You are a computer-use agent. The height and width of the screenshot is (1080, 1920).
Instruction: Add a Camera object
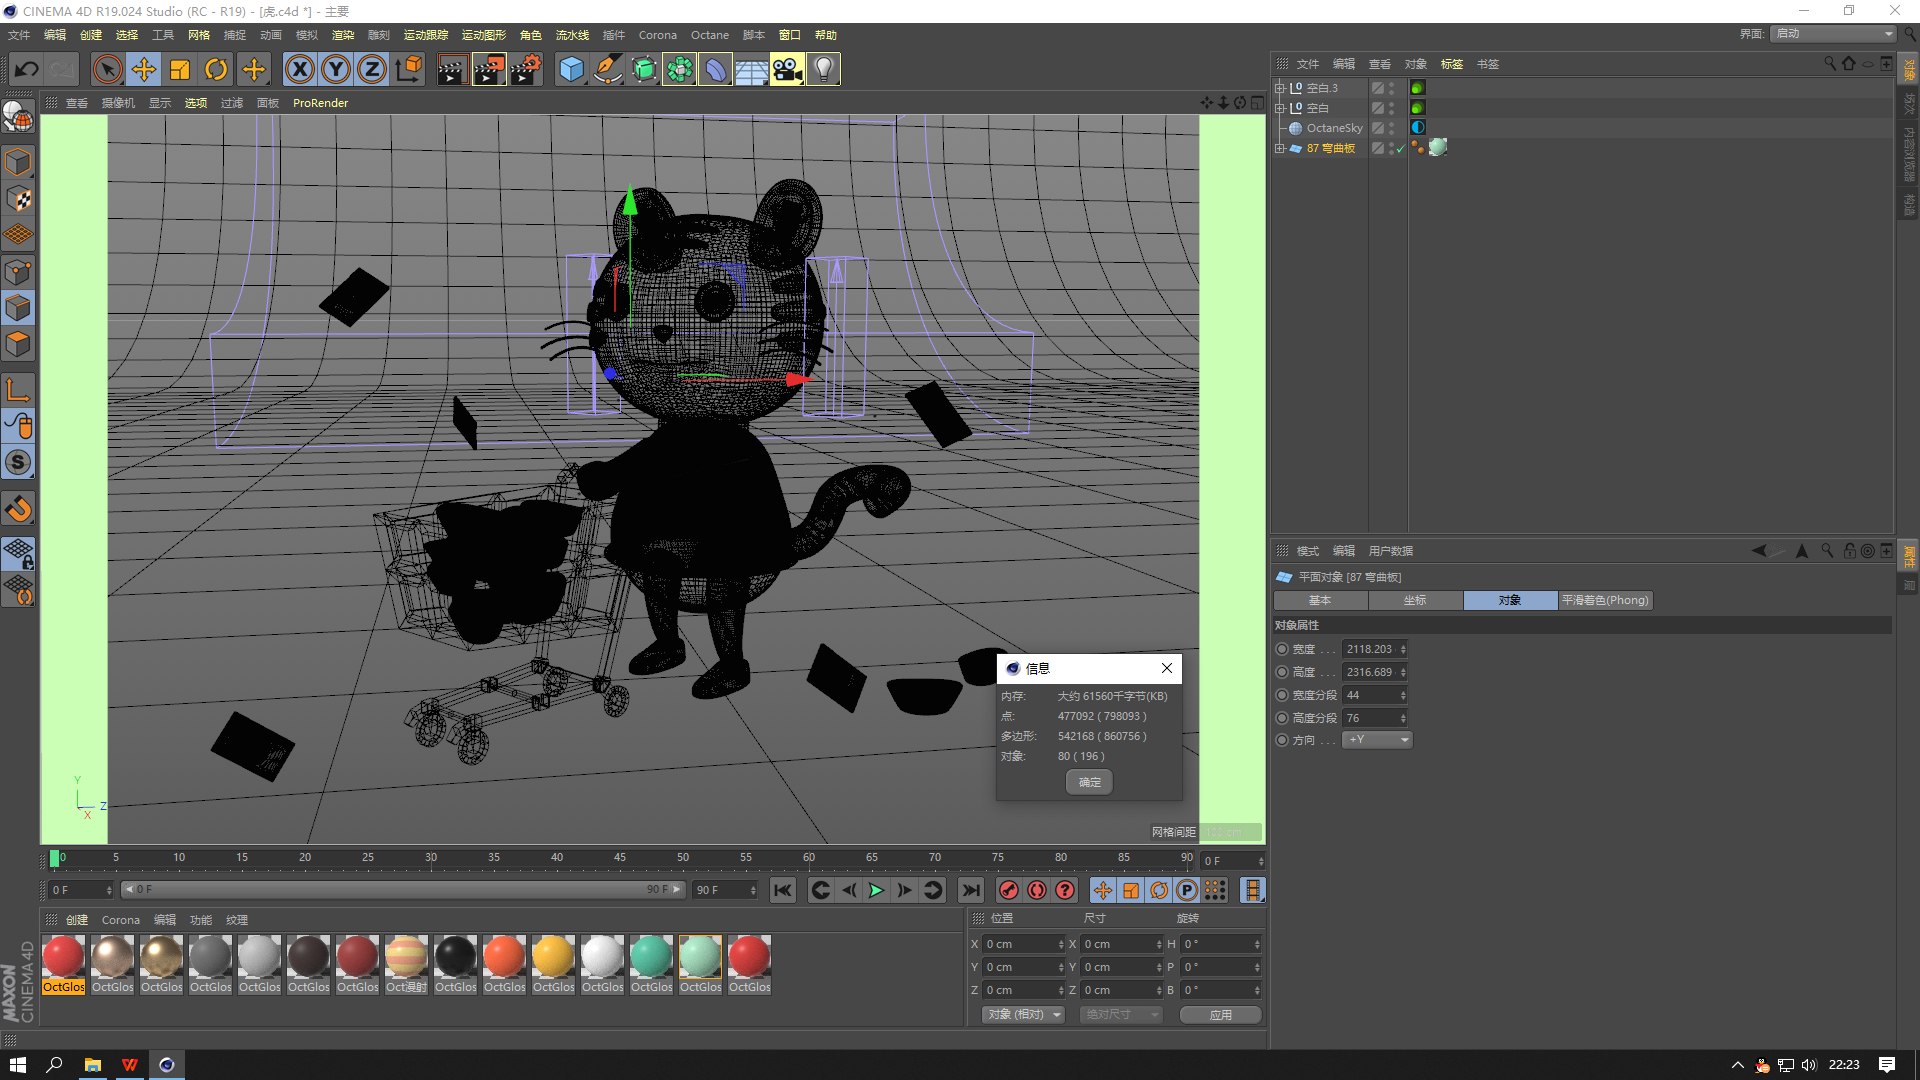787,69
